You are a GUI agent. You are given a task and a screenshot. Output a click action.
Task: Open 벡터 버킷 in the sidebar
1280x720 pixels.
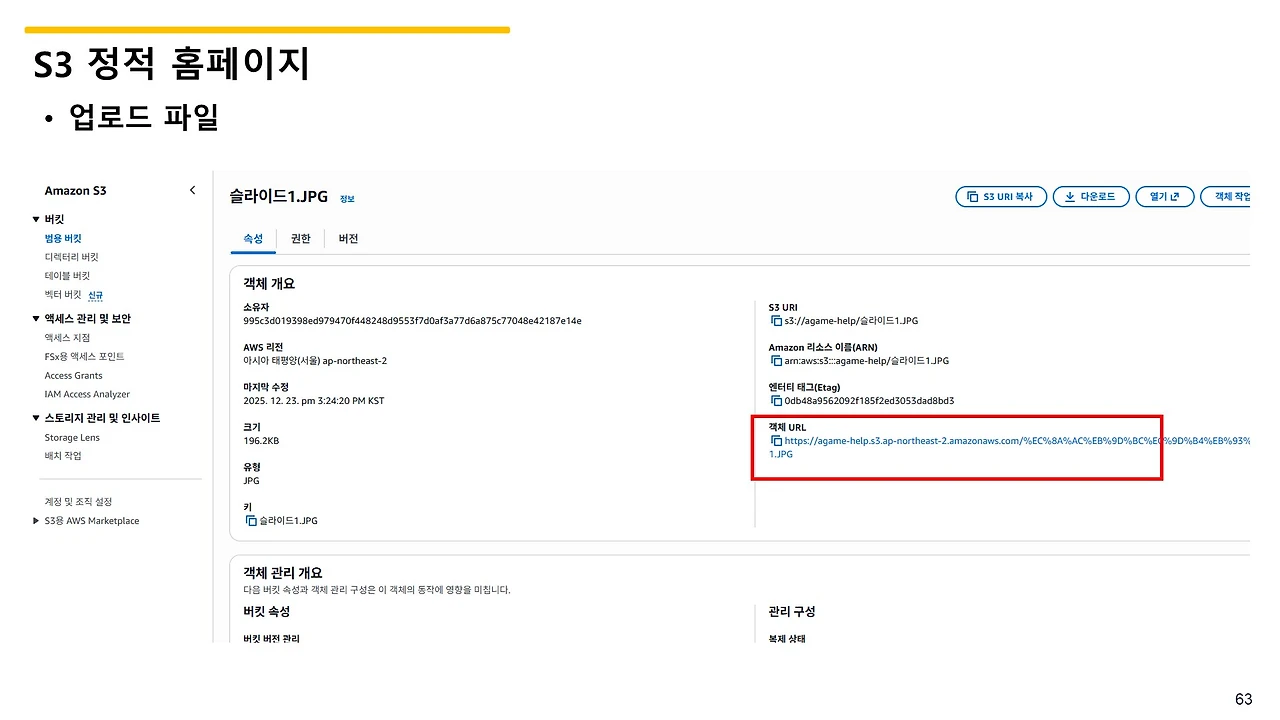(x=63, y=295)
